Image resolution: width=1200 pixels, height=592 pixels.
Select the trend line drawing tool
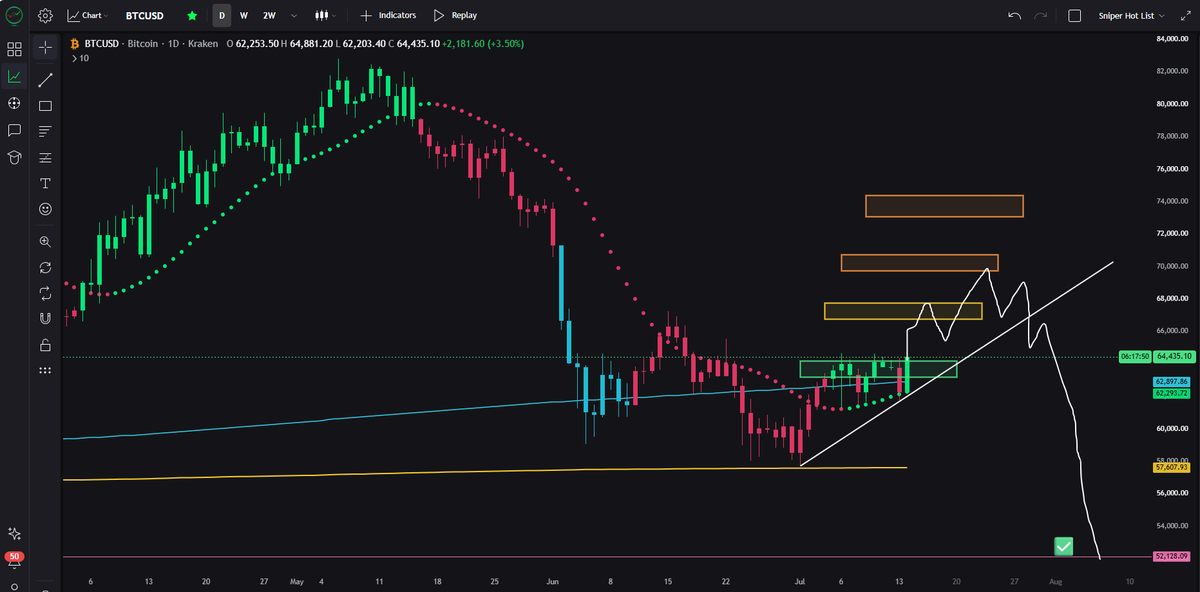(x=45, y=79)
